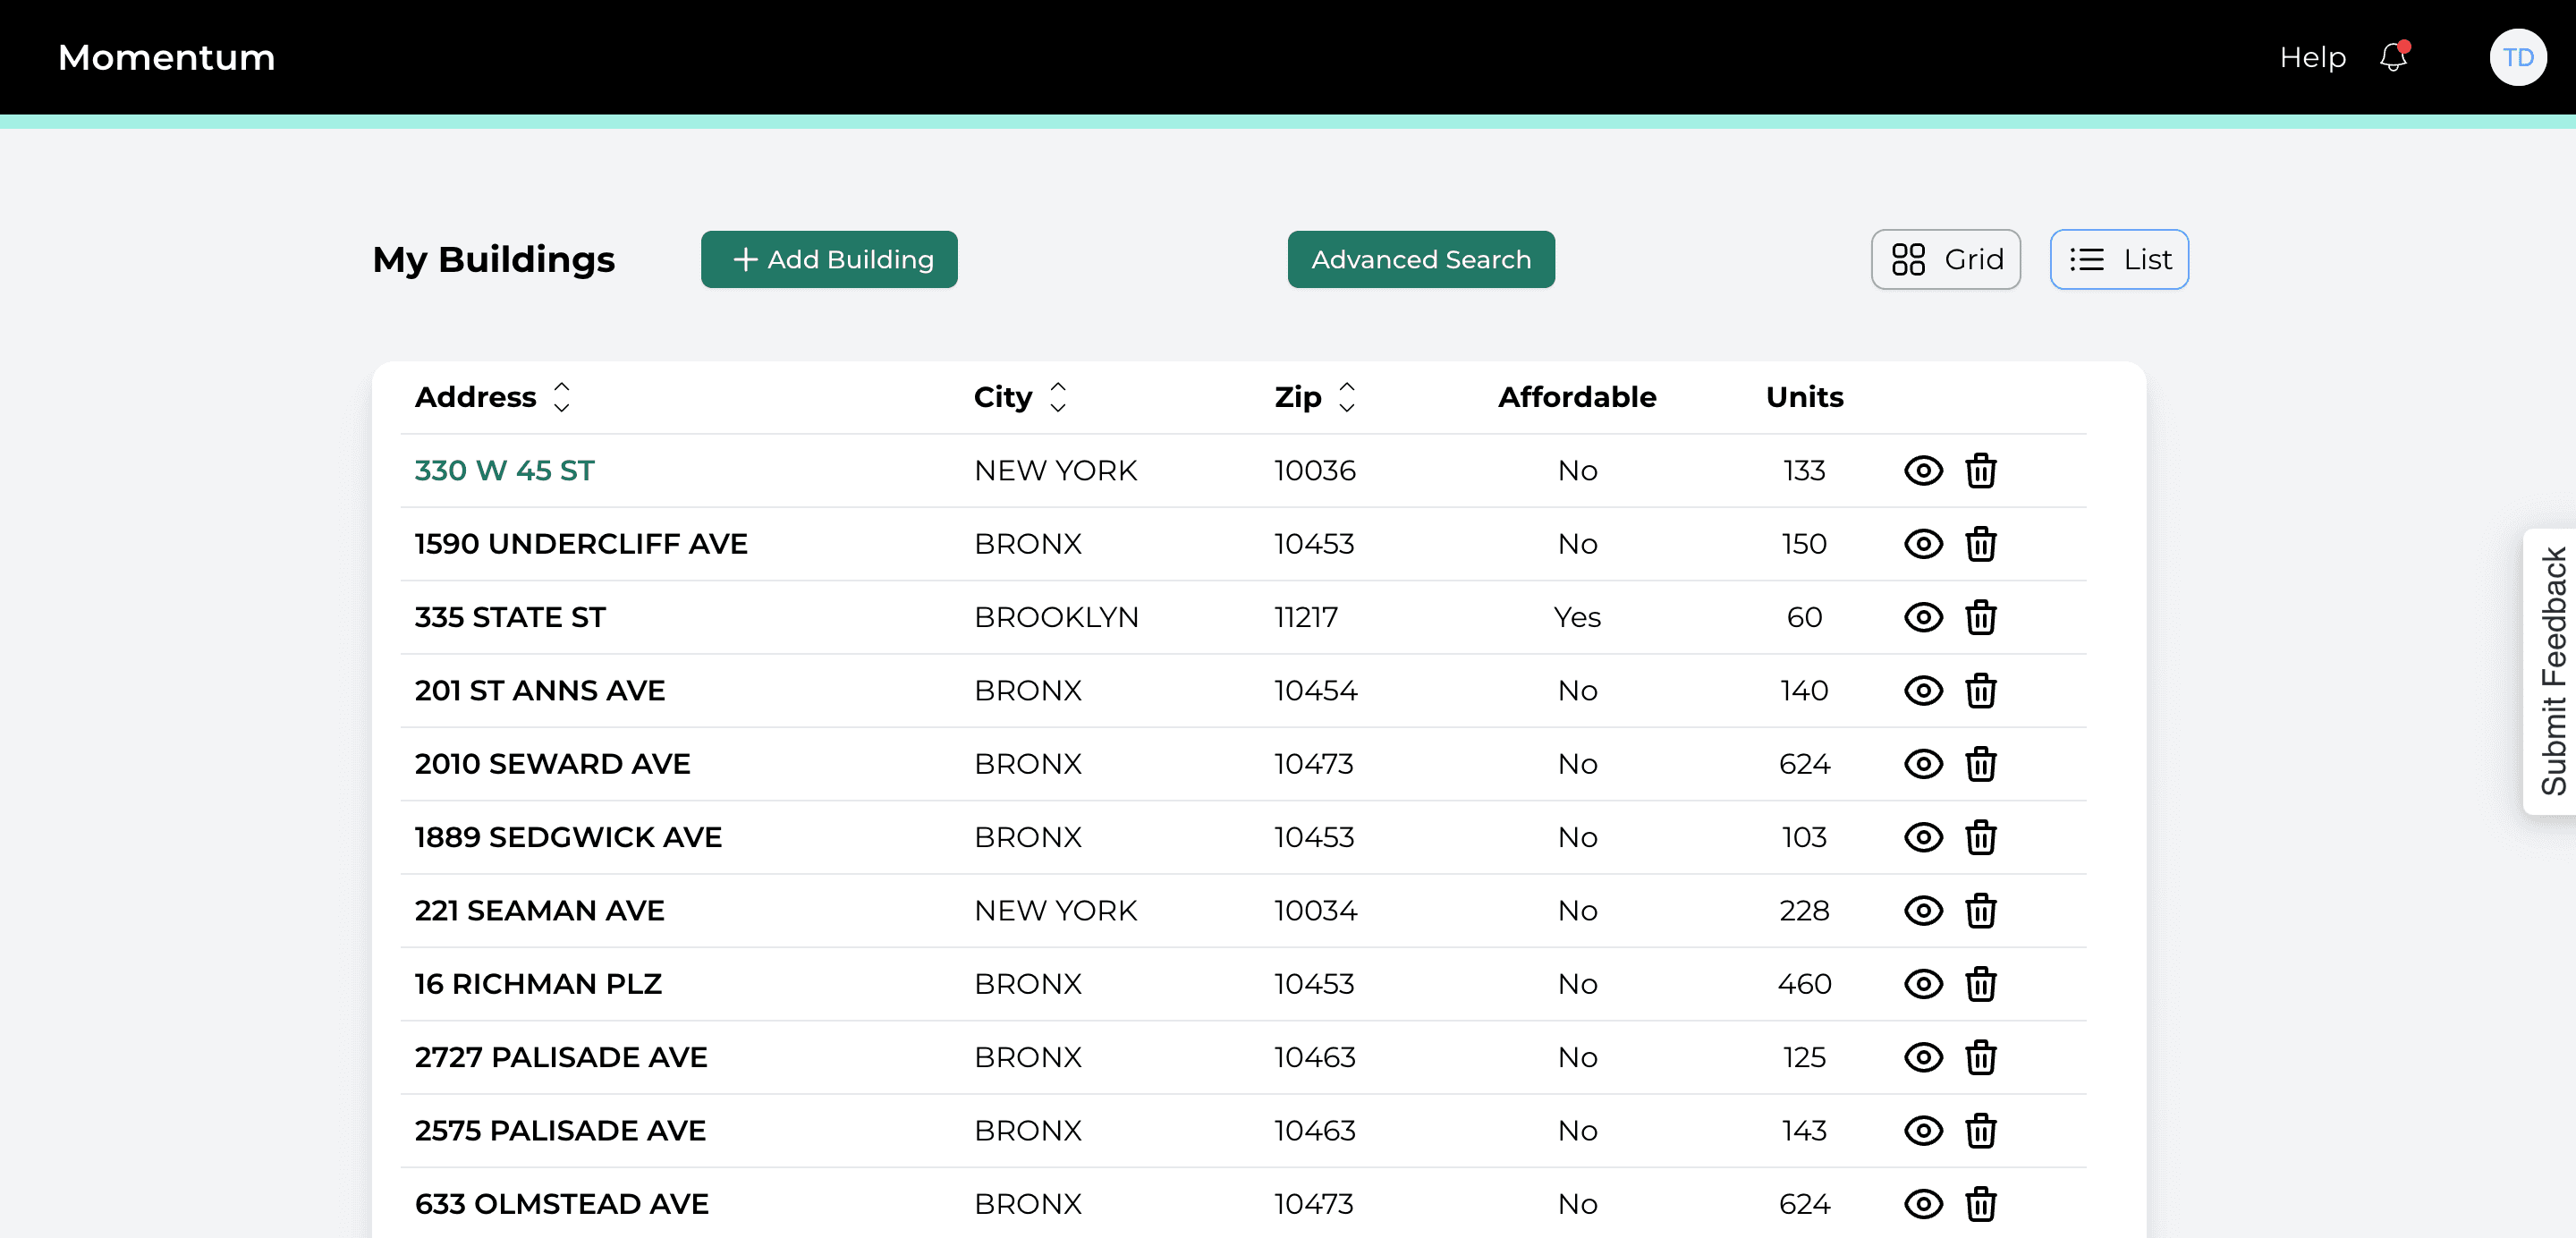Click the Units column header

click(x=1804, y=397)
